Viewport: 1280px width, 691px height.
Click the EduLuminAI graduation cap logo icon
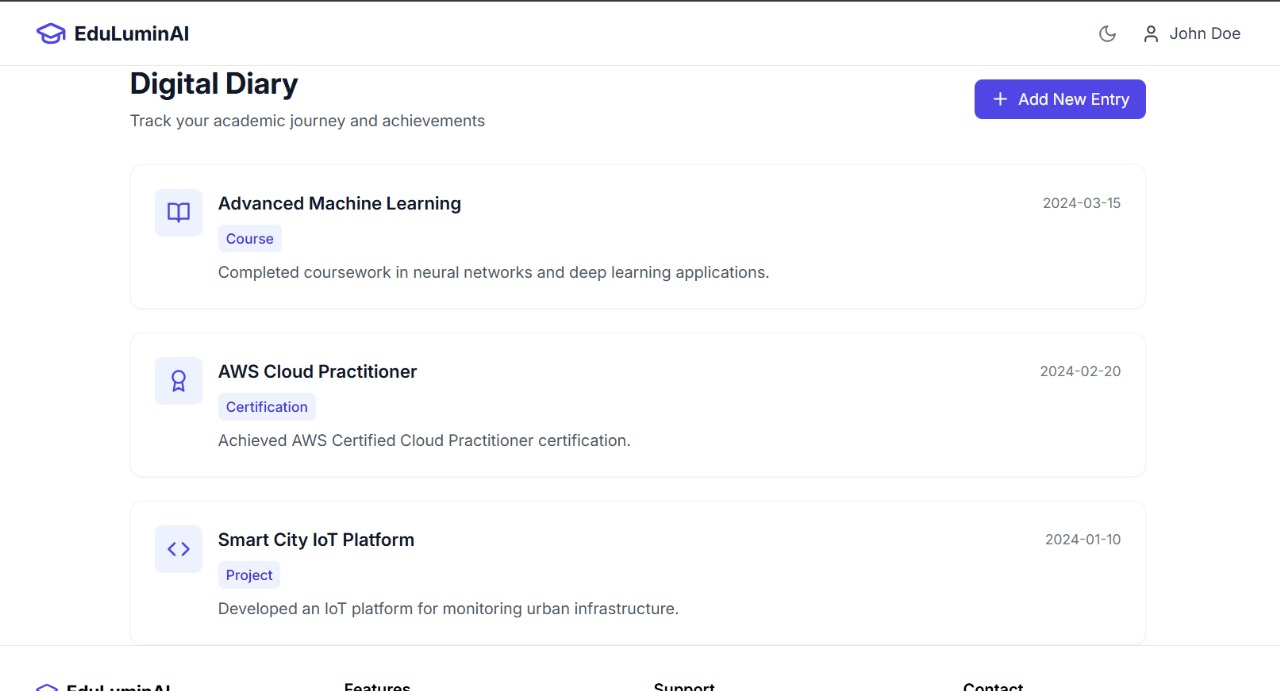point(51,34)
